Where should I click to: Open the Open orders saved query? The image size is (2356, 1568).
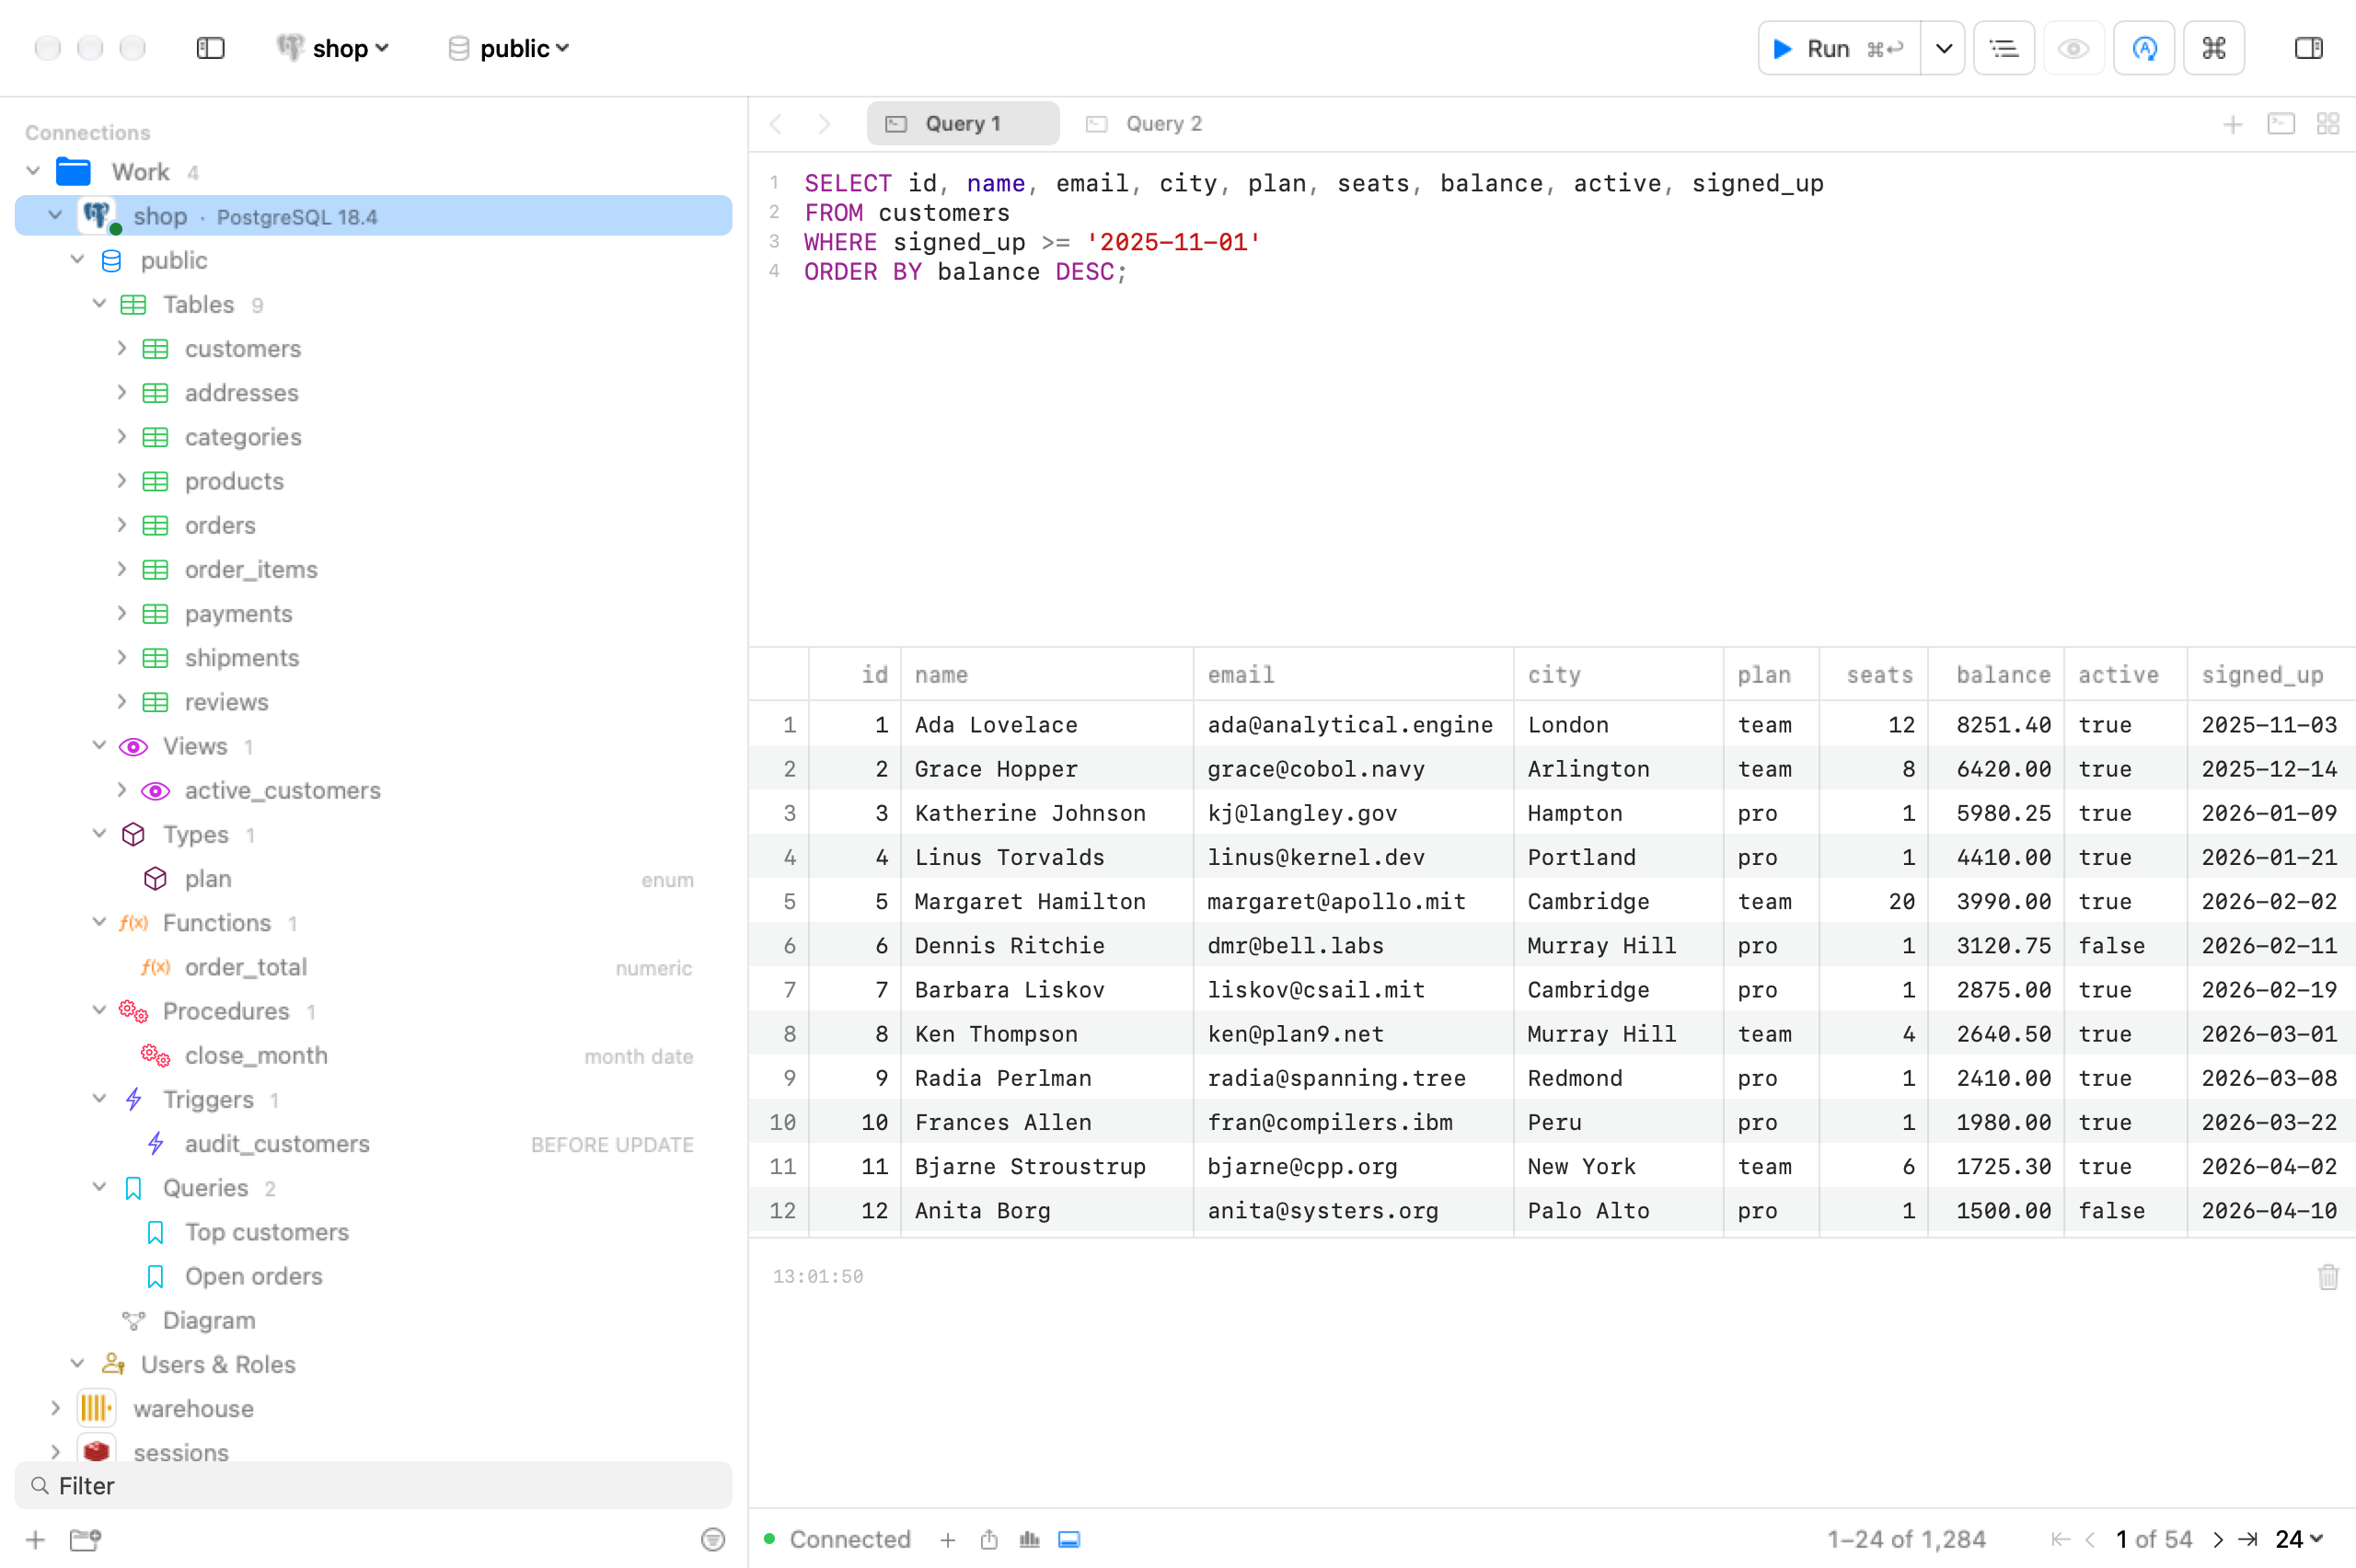tap(253, 1276)
